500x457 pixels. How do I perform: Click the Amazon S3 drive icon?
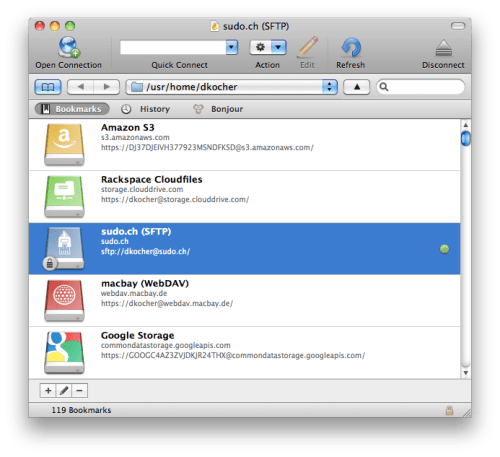(x=64, y=144)
